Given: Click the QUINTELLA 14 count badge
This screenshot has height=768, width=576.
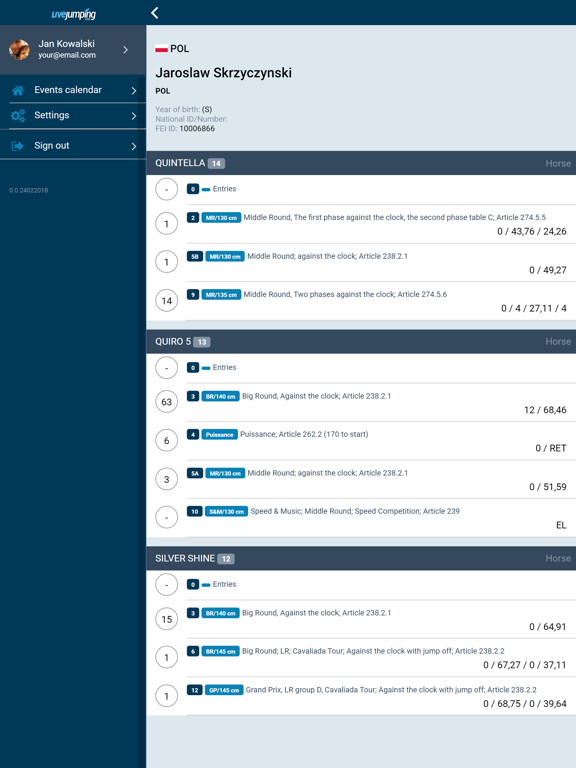Looking at the screenshot, I should click(216, 164).
